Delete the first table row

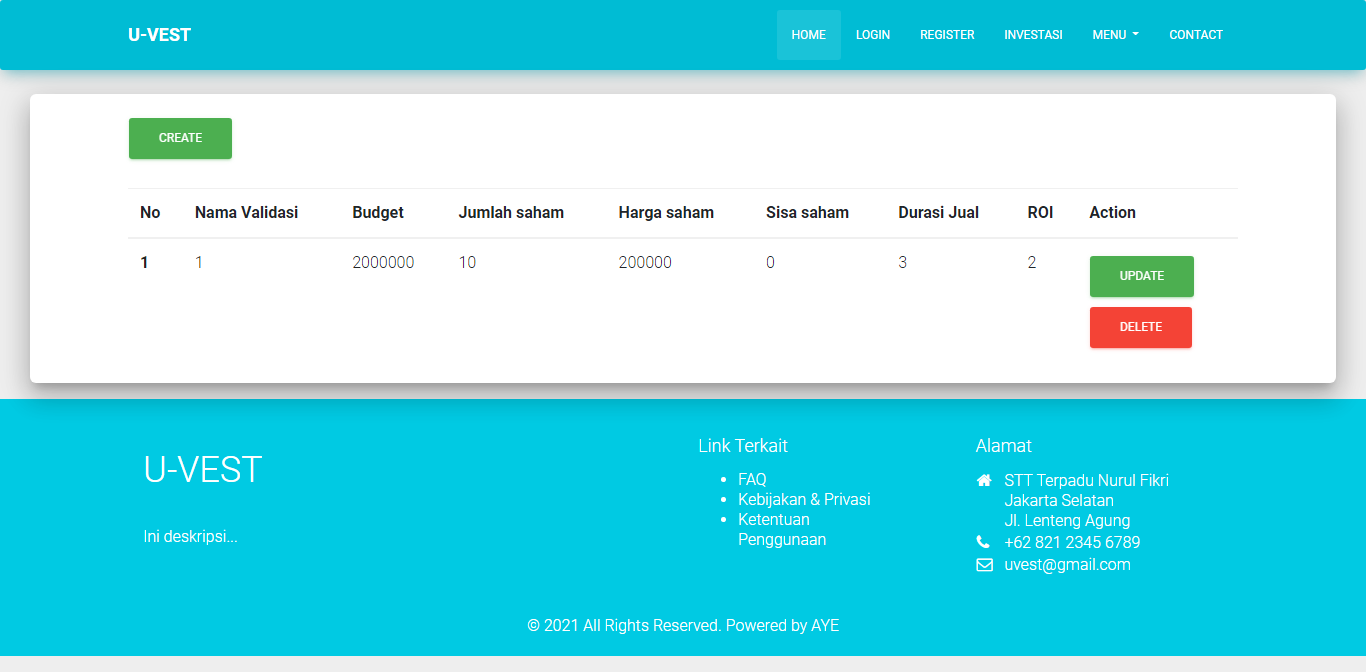pyautogui.click(x=1141, y=327)
